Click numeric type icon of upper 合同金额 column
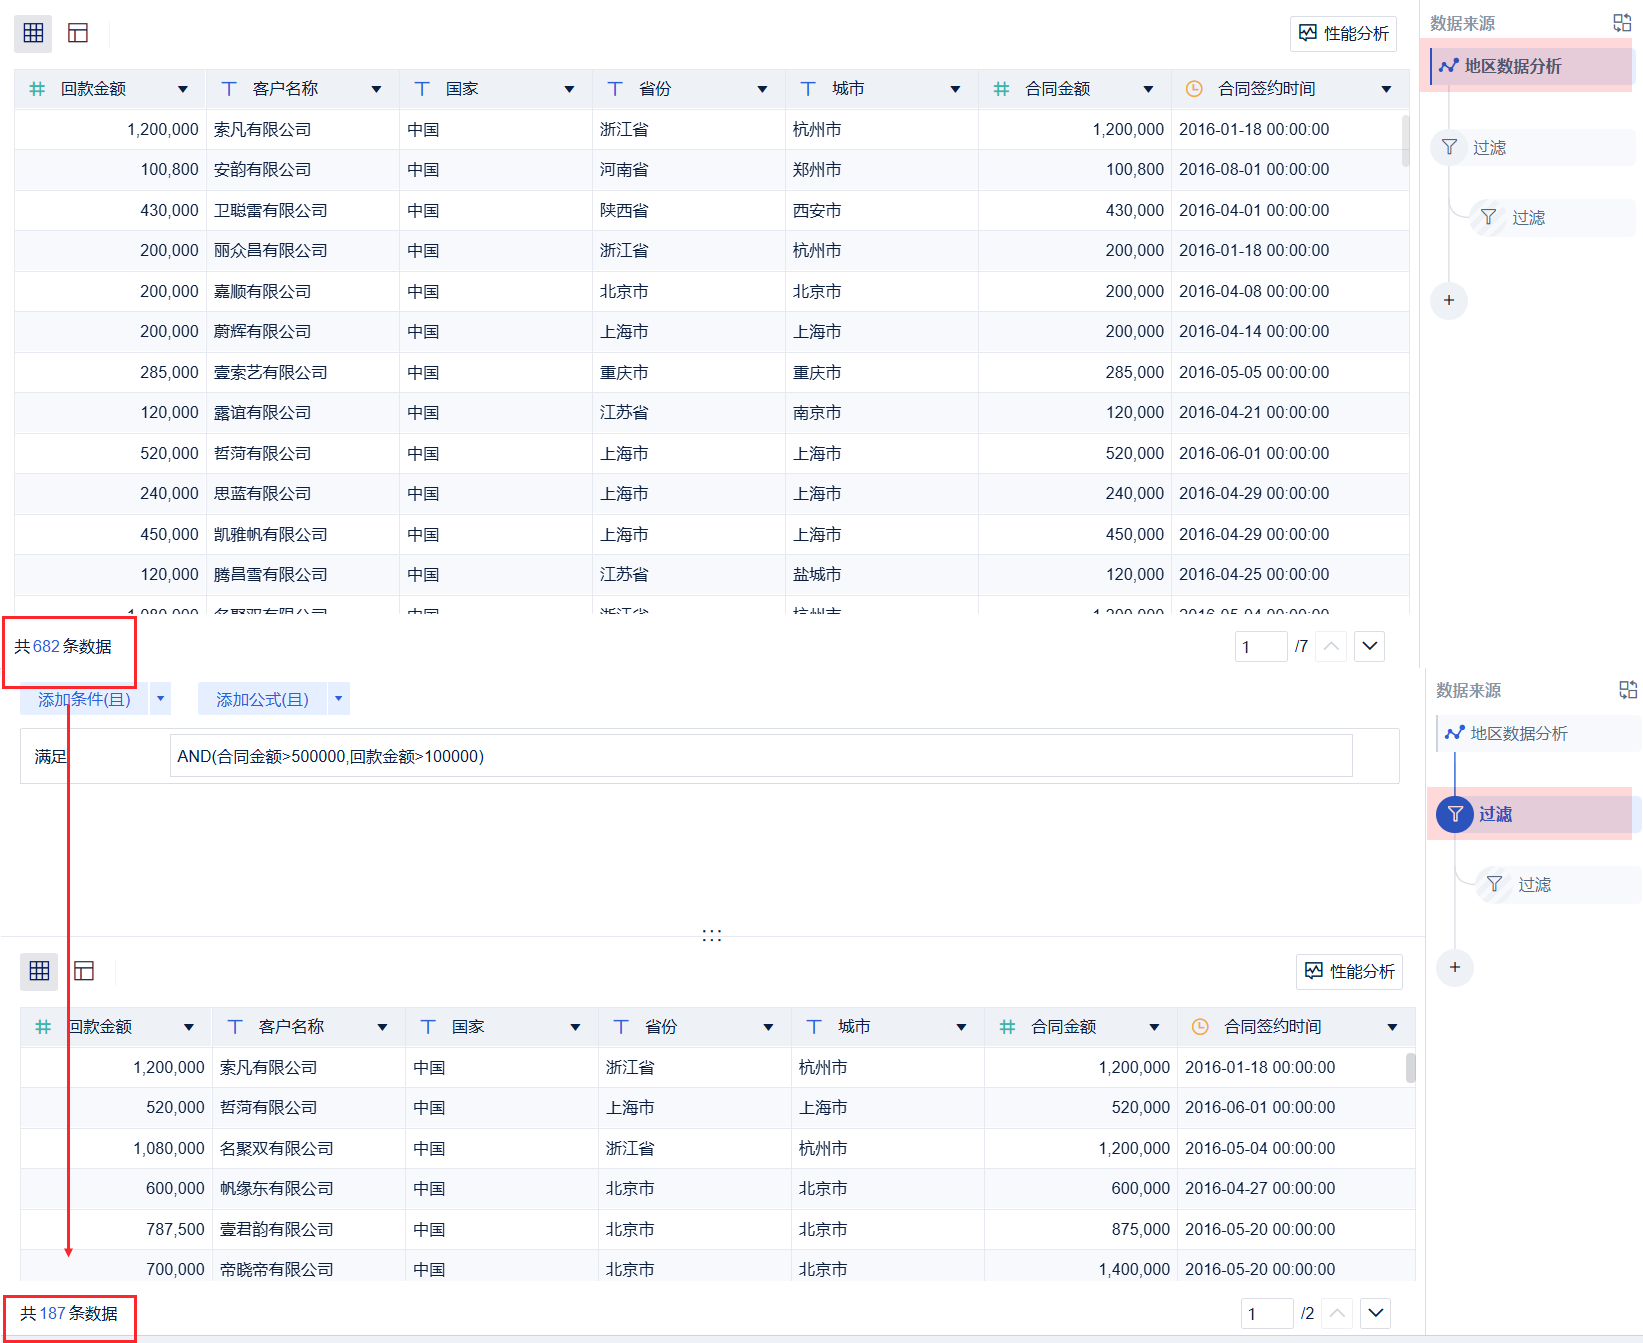 point(1001,89)
